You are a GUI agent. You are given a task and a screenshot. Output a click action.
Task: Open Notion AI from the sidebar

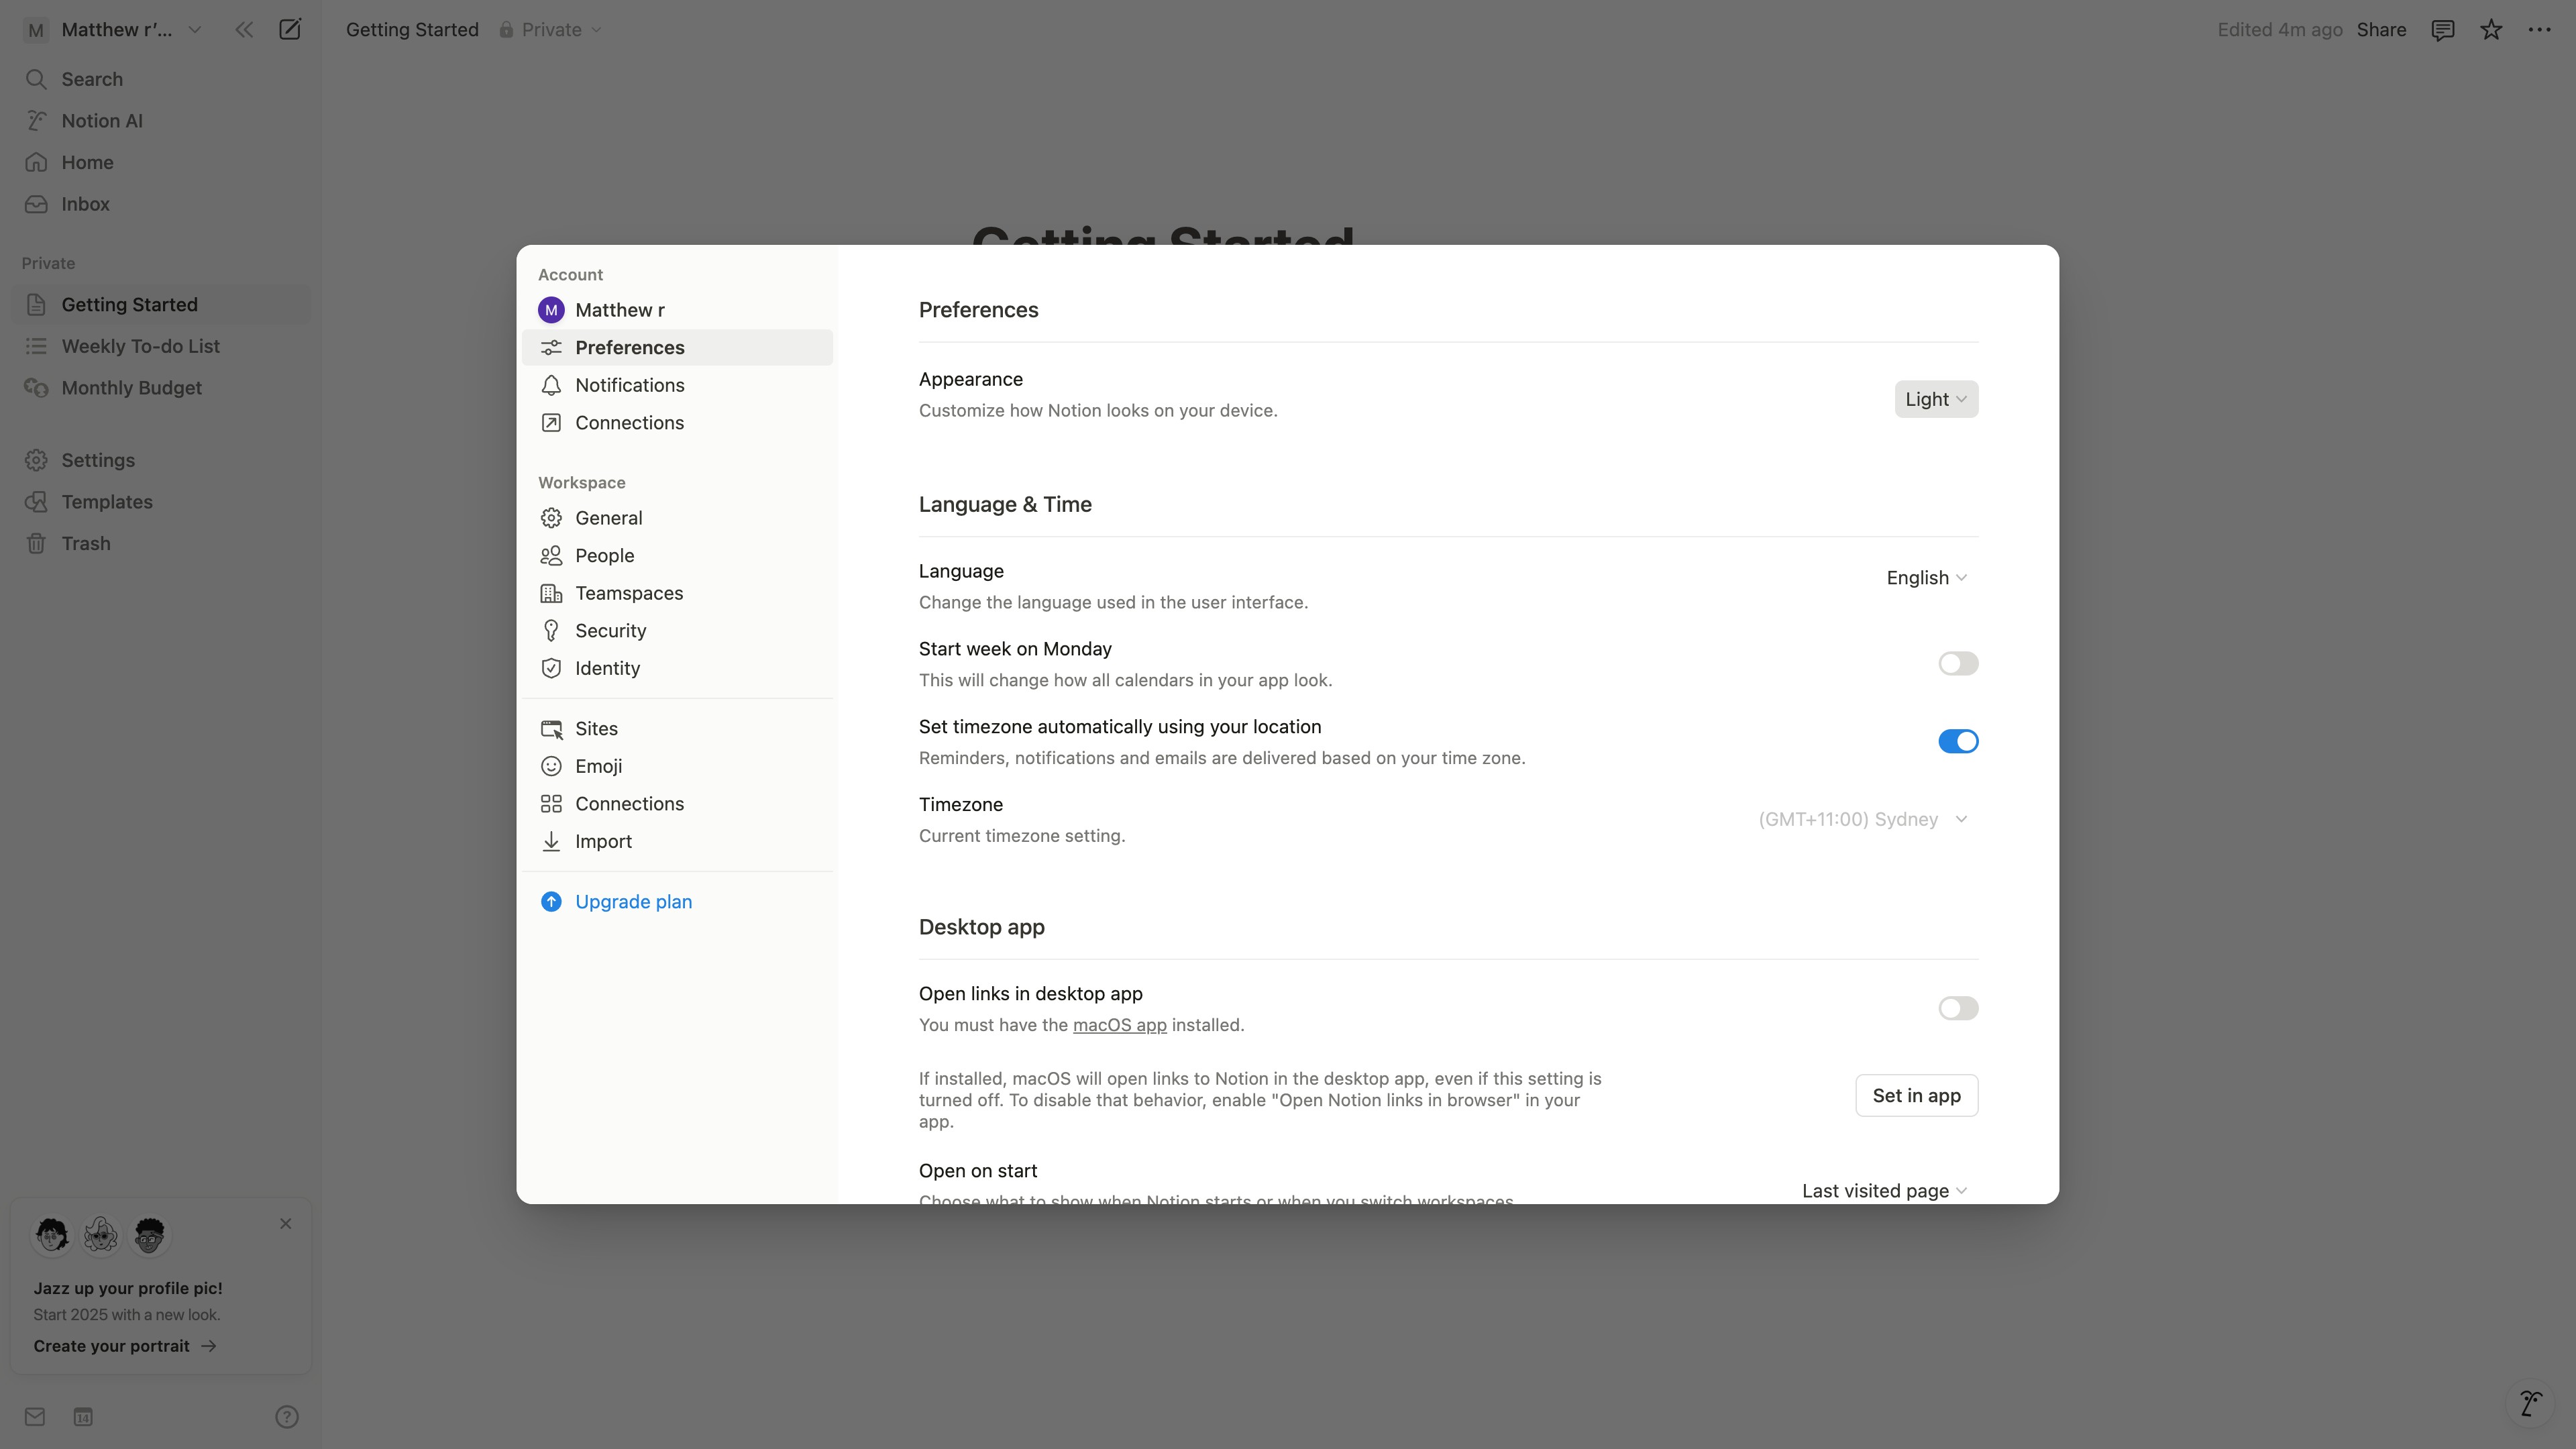[161, 121]
